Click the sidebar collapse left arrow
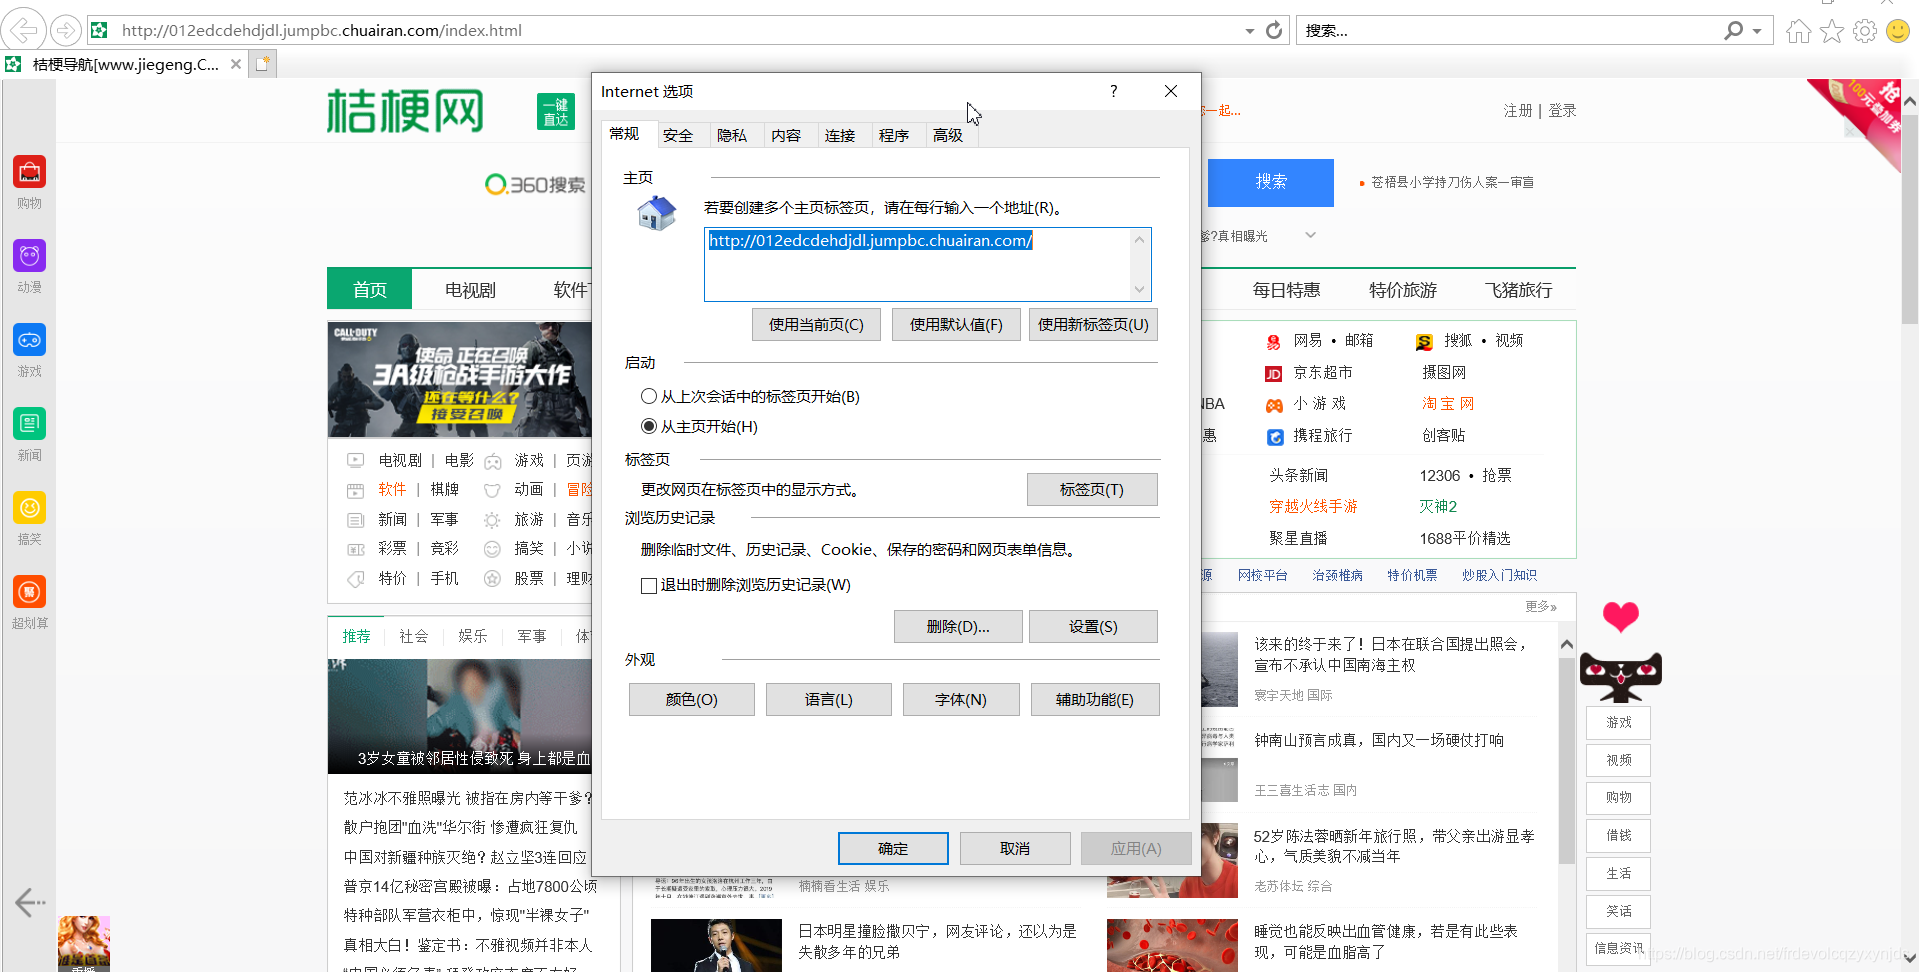Image resolution: width=1919 pixels, height=972 pixels. [30, 903]
